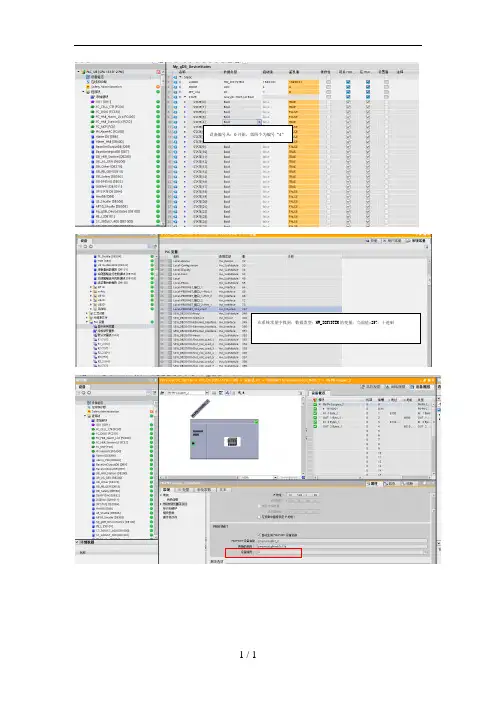Image resolution: width=496 pixels, height=702 pixels.
Task: Select PROFINET接口 [X1] in inspector navigation
Action: (x=175, y=504)
